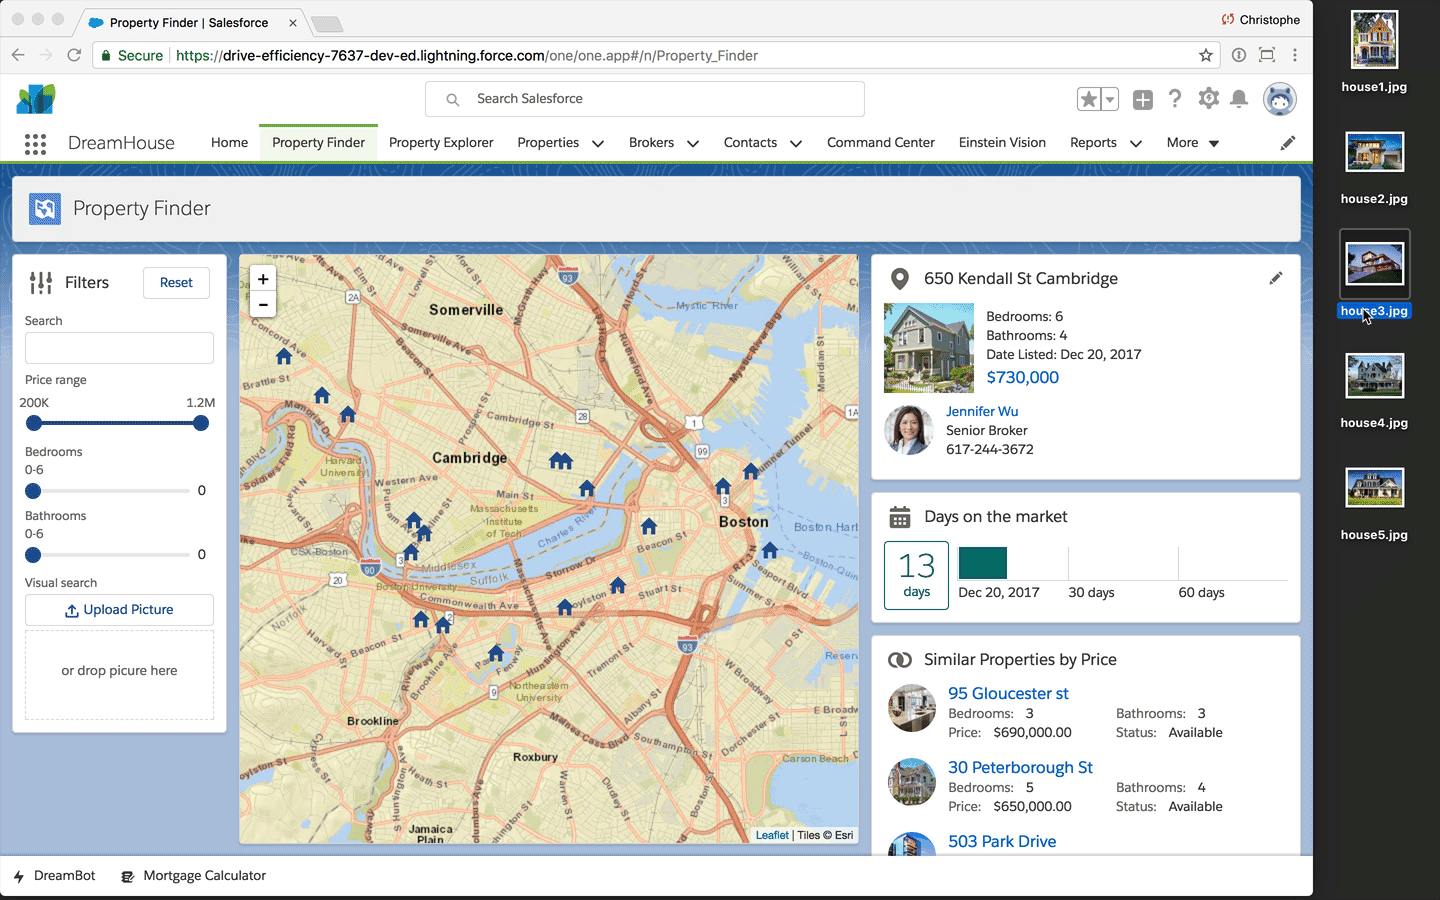Zoom out on the map
The width and height of the screenshot is (1440, 900).
coord(263,305)
